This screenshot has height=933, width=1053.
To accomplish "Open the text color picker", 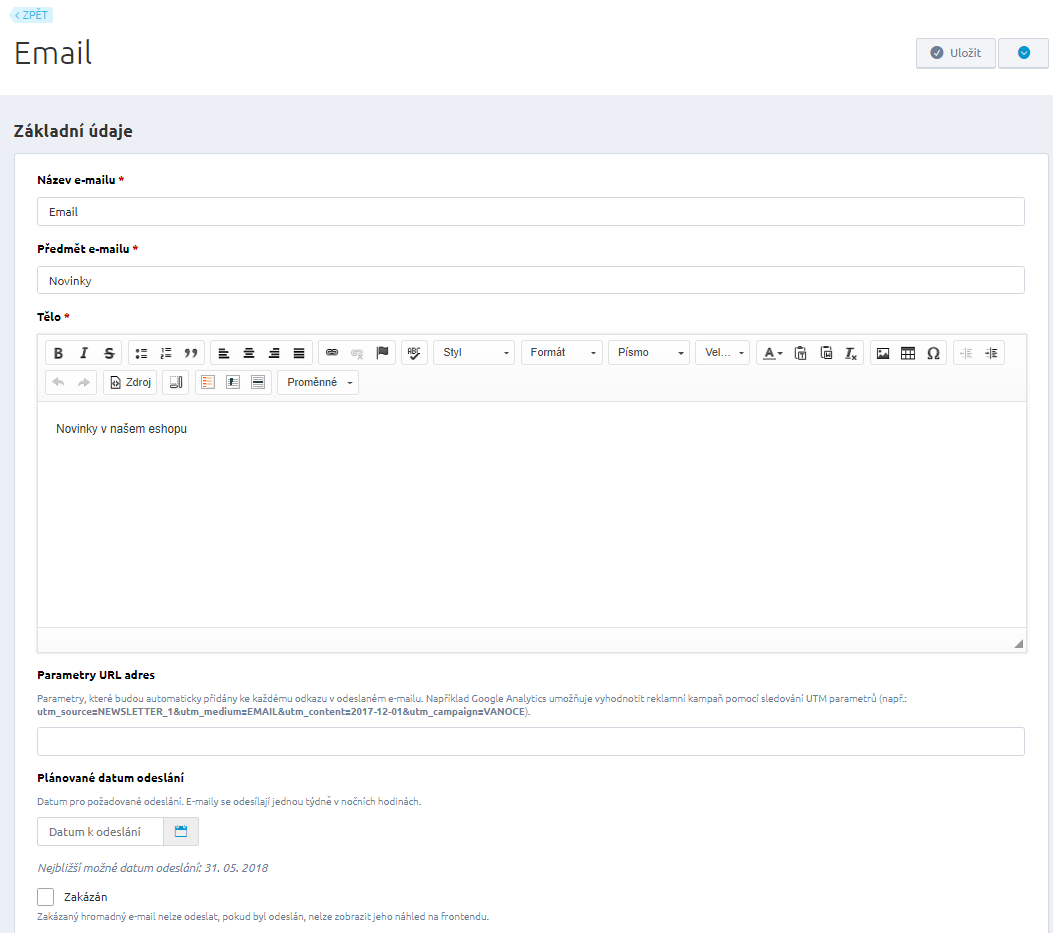I will point(772,353).
